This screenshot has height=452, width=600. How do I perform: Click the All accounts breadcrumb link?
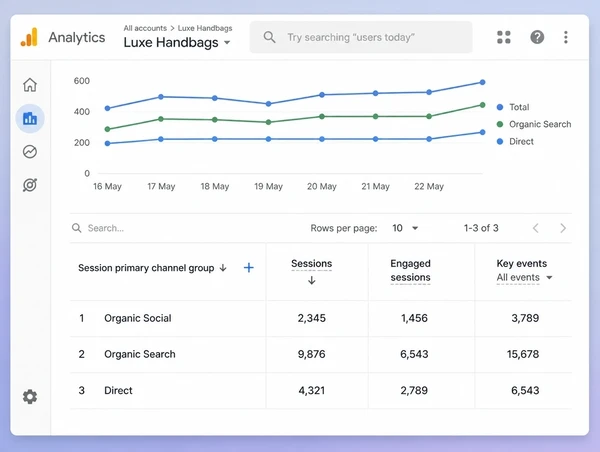pyautogui.click(x=145, y=28)
